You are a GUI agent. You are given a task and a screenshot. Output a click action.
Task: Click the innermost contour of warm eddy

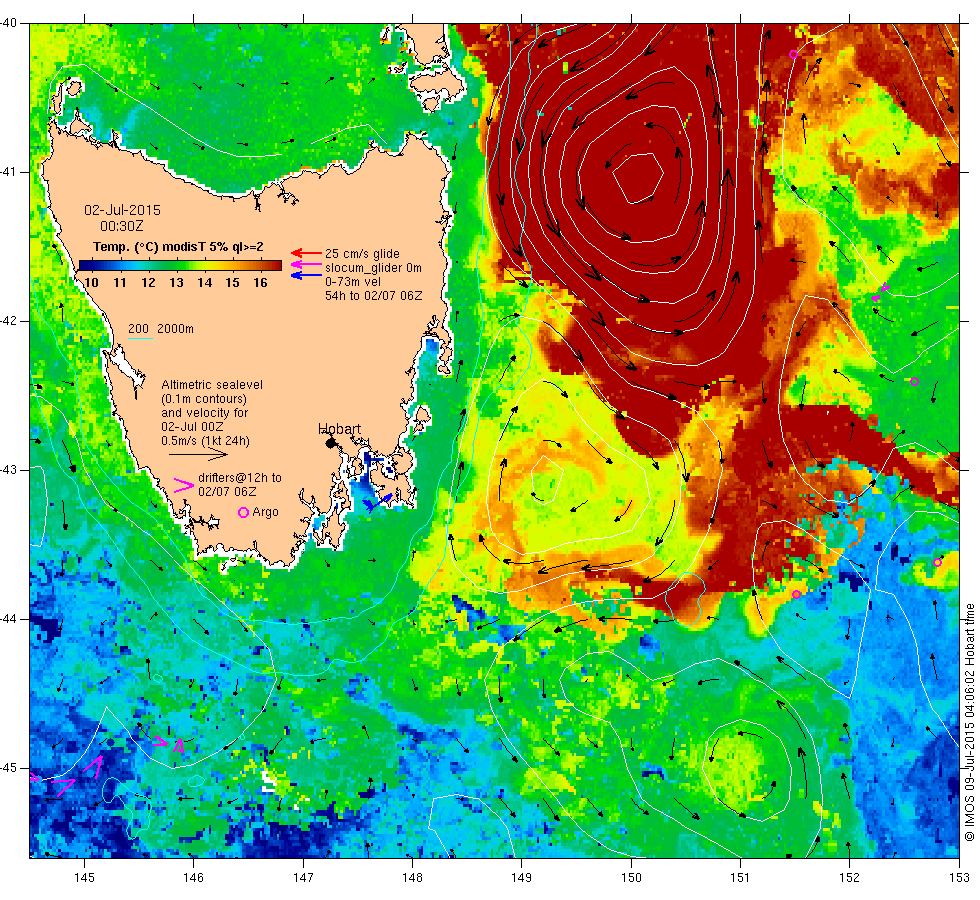coord(637,178)
